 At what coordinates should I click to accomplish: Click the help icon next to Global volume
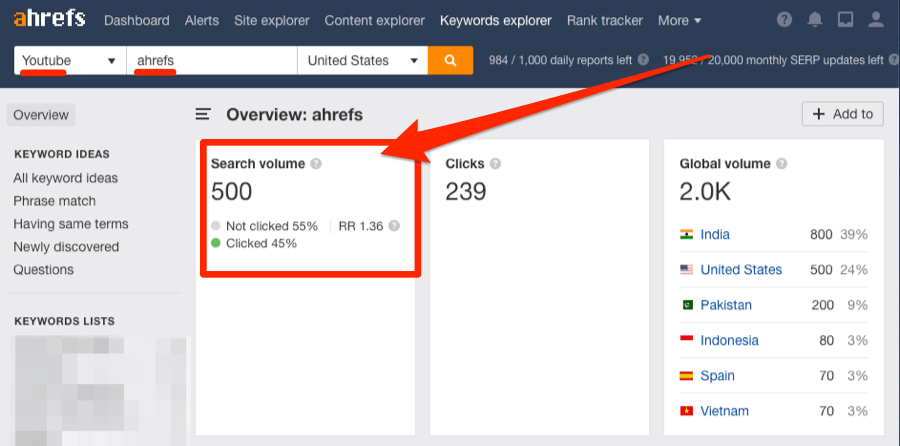pos(781,164)
